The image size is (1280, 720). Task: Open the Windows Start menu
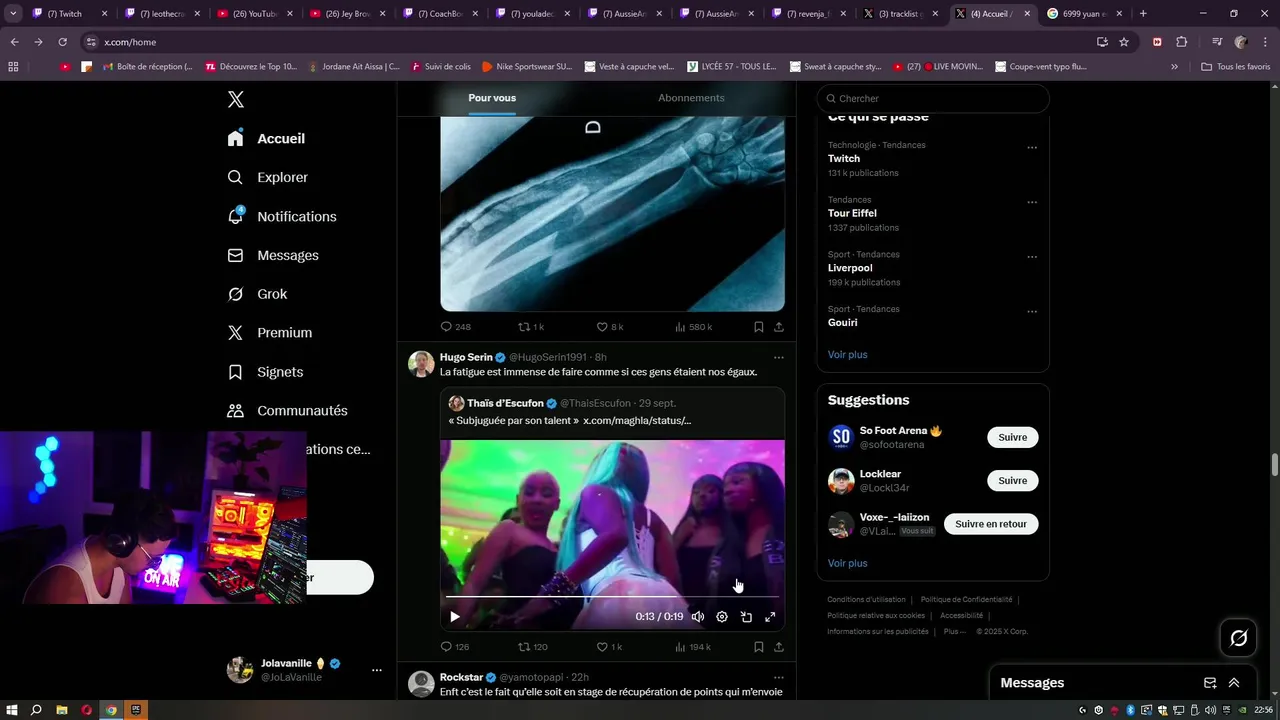pos(12,710)
